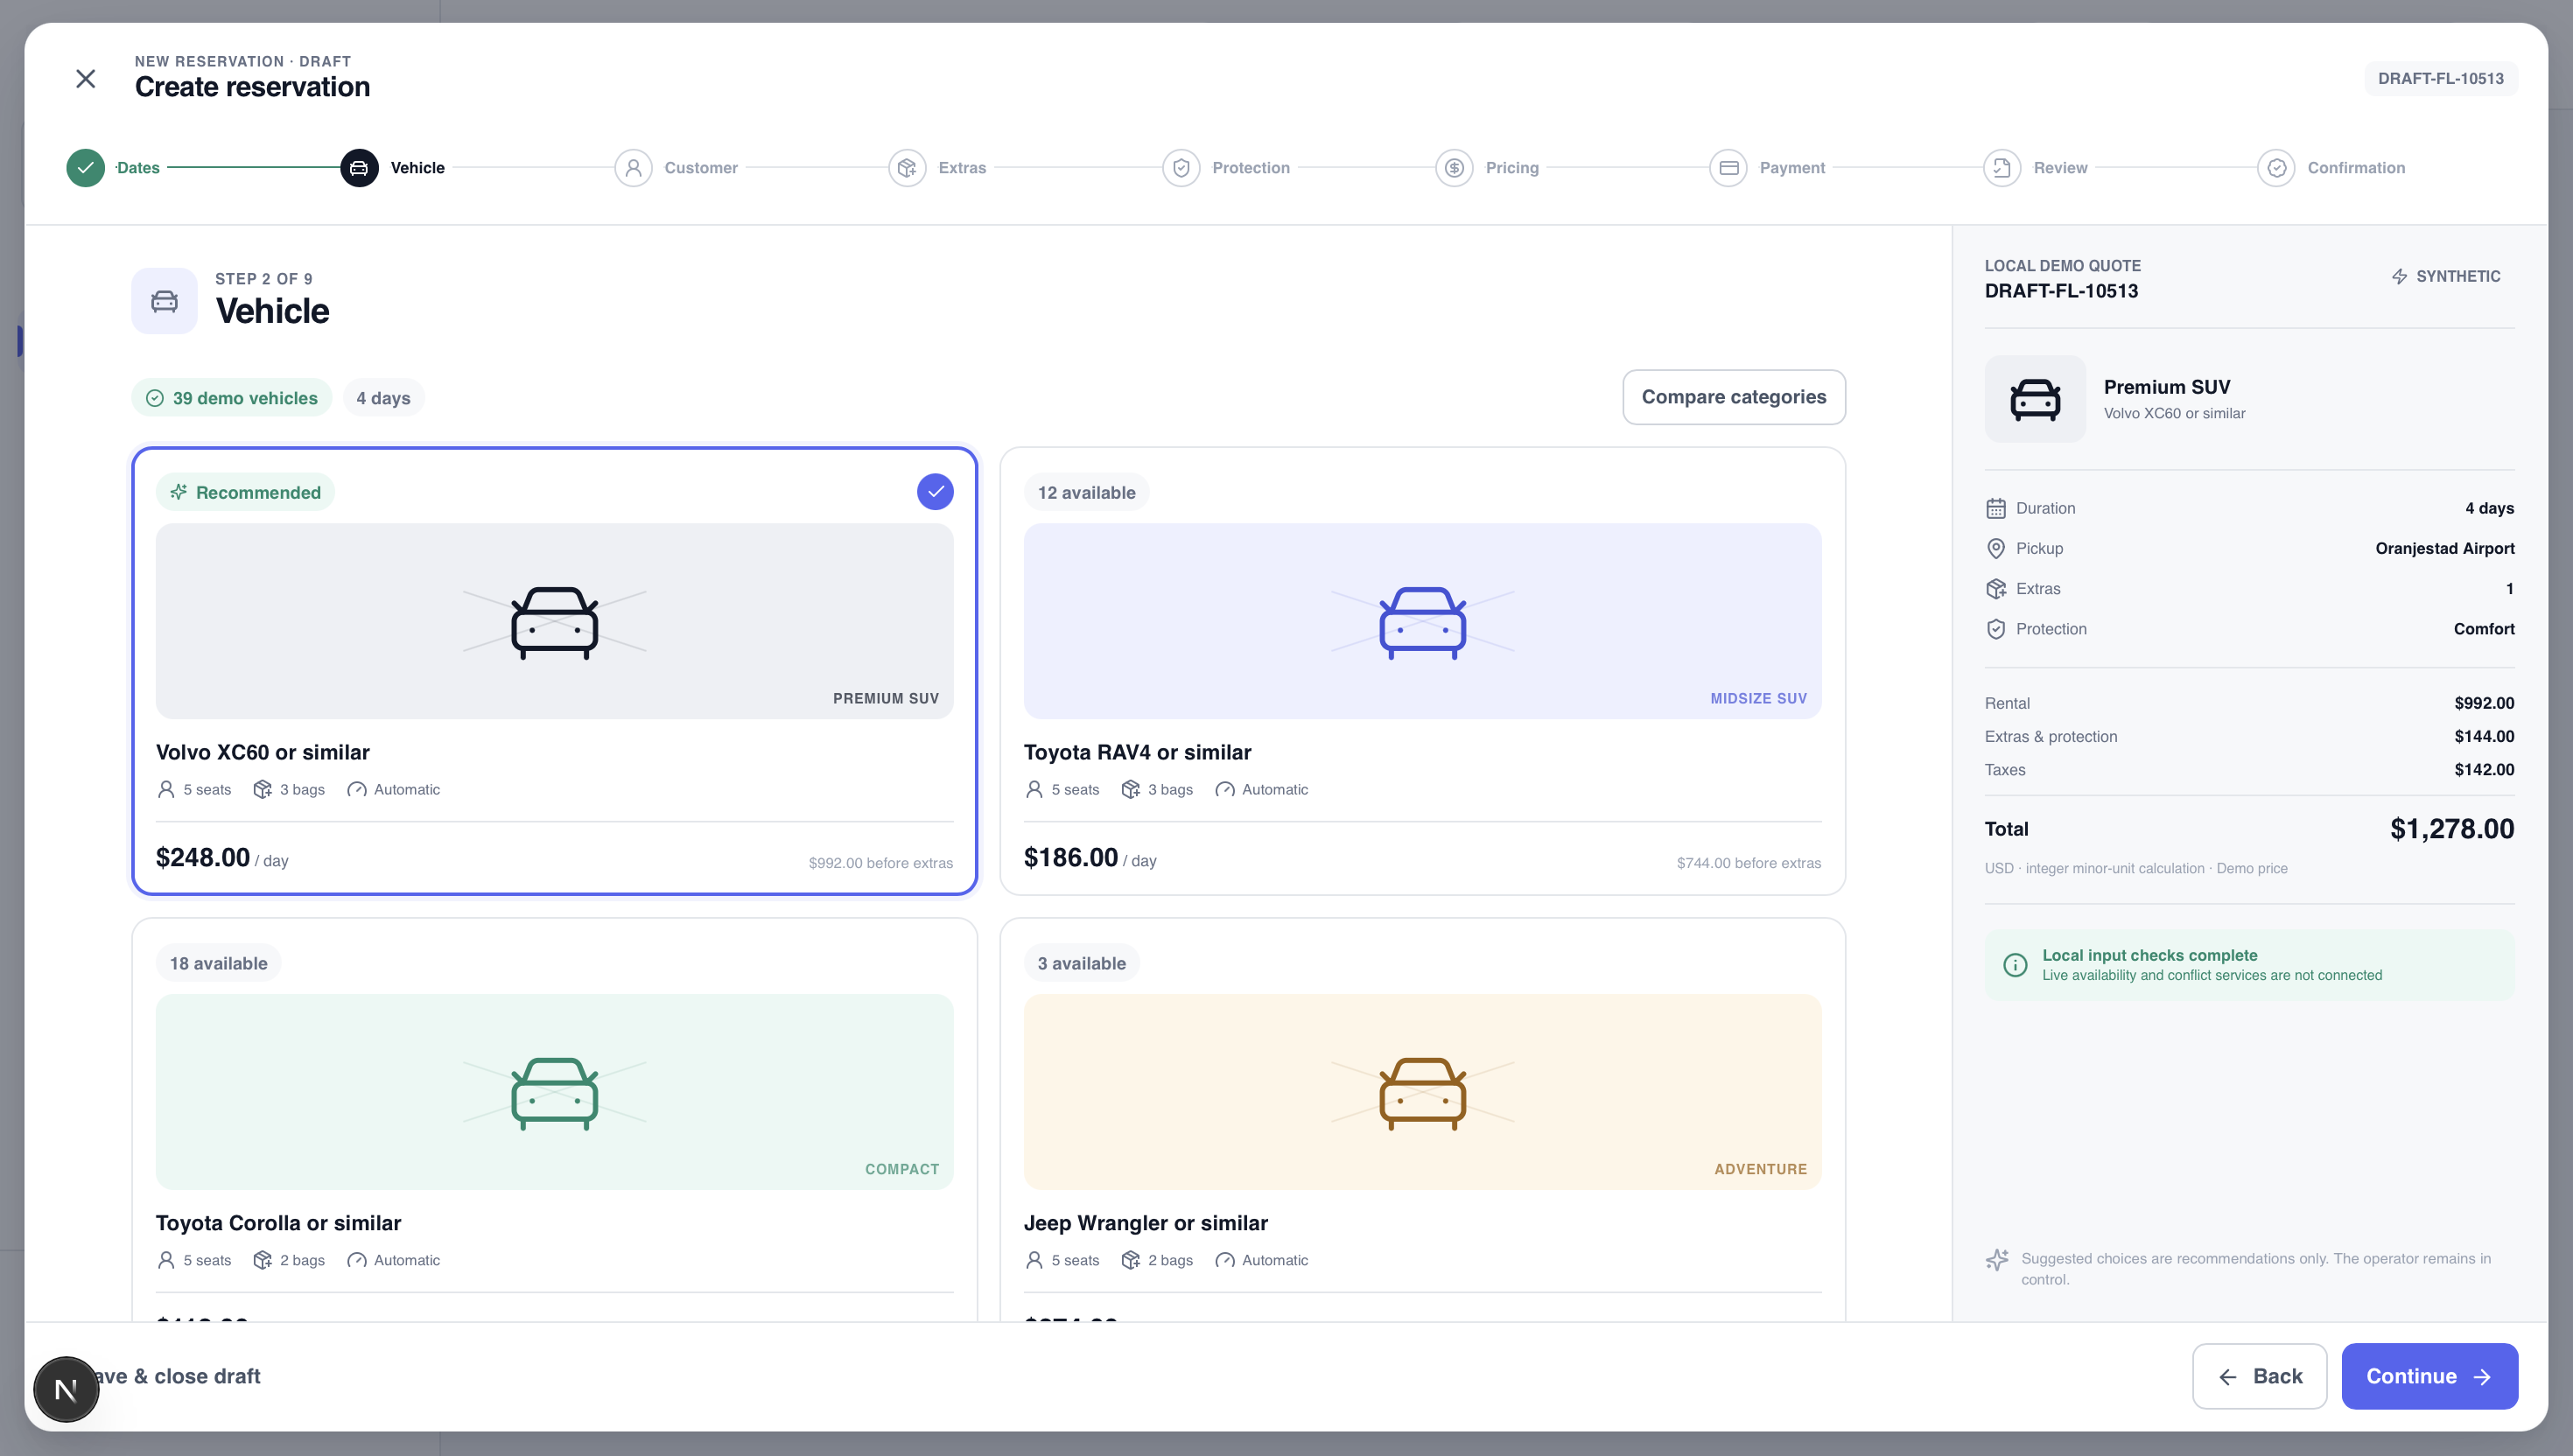Click the Premium SUV car image
The height and width of the screenshot is (1456, 2573).
point(554,621)
